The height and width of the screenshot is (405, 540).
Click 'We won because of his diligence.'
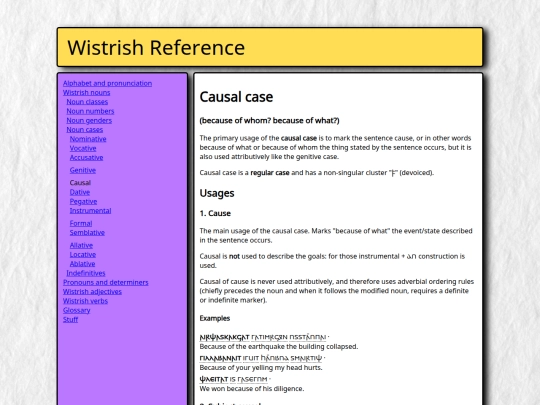(x=252, y=389)
